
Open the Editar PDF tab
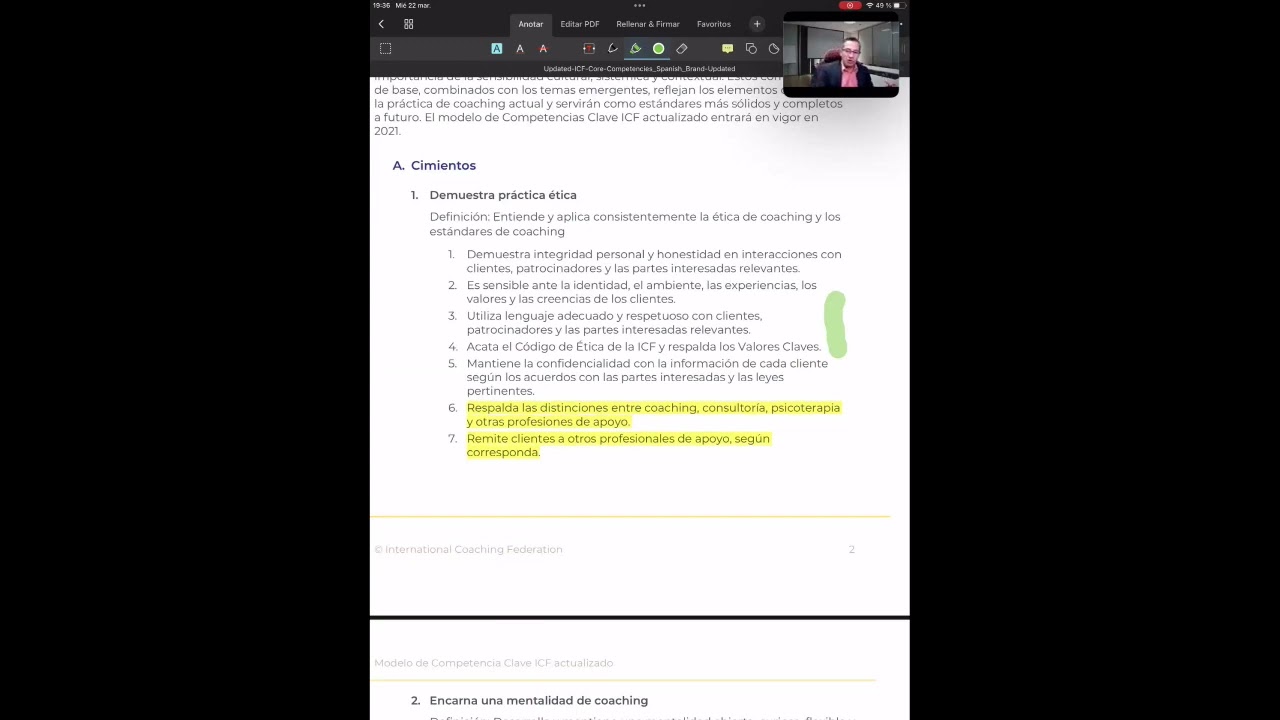point(580,24)
